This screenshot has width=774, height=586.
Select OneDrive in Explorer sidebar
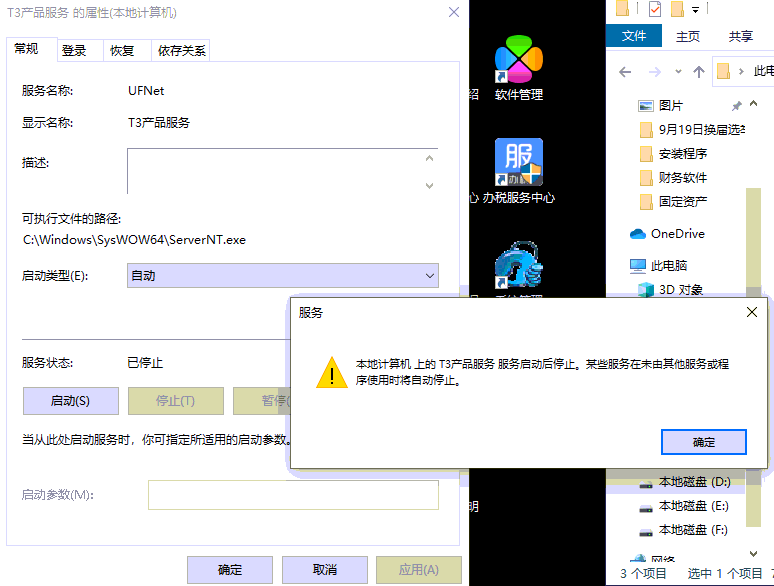[x=678, y=234]
